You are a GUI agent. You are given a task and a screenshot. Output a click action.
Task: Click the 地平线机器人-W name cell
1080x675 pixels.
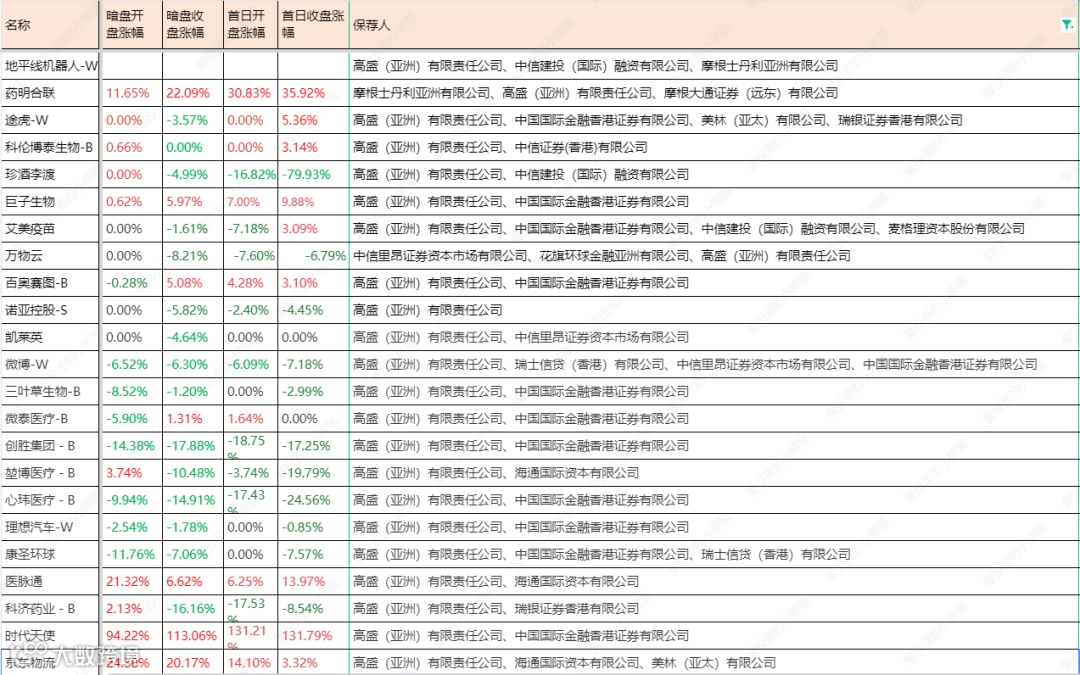pyautogui.click(x=50, y=66)
